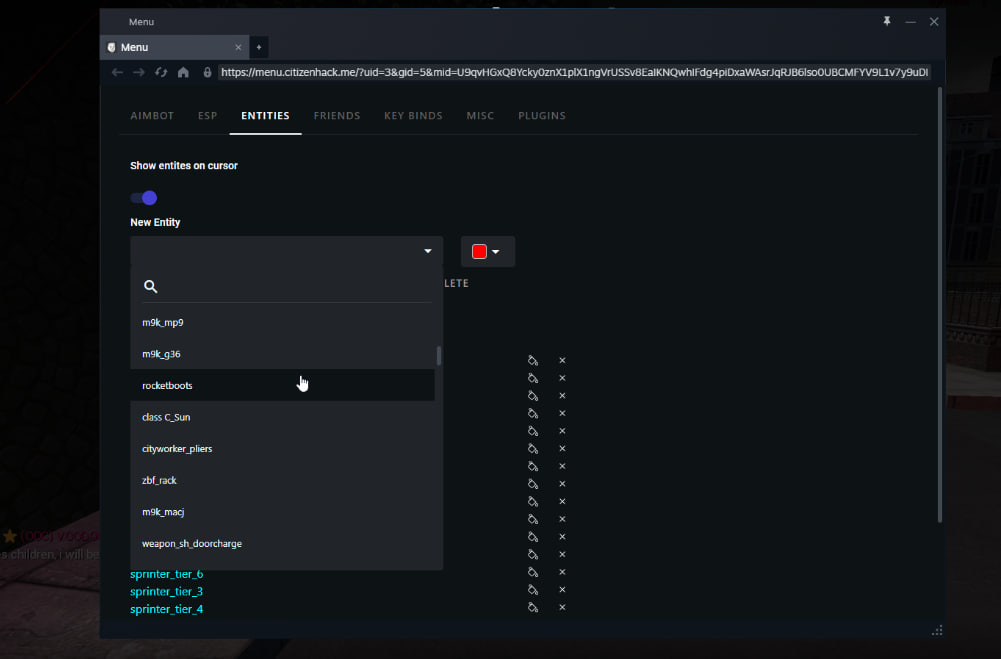The height and width of the screenshot is (659, 1001).
Task: Click the search magnifier in the dropdown
Action: 150,287
